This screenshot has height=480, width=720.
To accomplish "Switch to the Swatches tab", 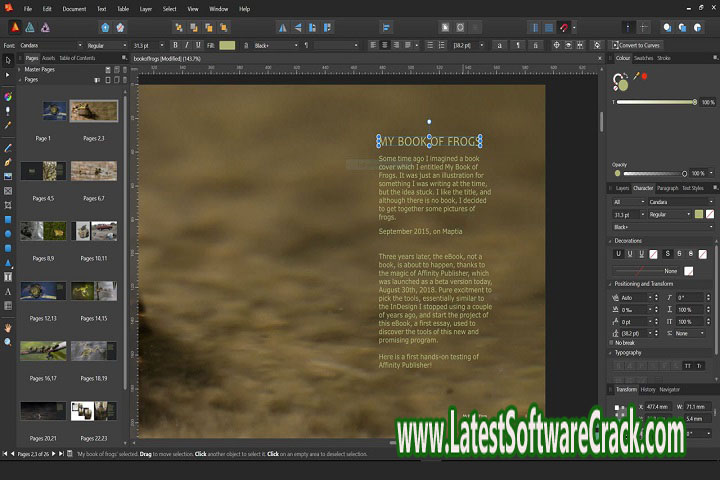I will pos(643,58).
